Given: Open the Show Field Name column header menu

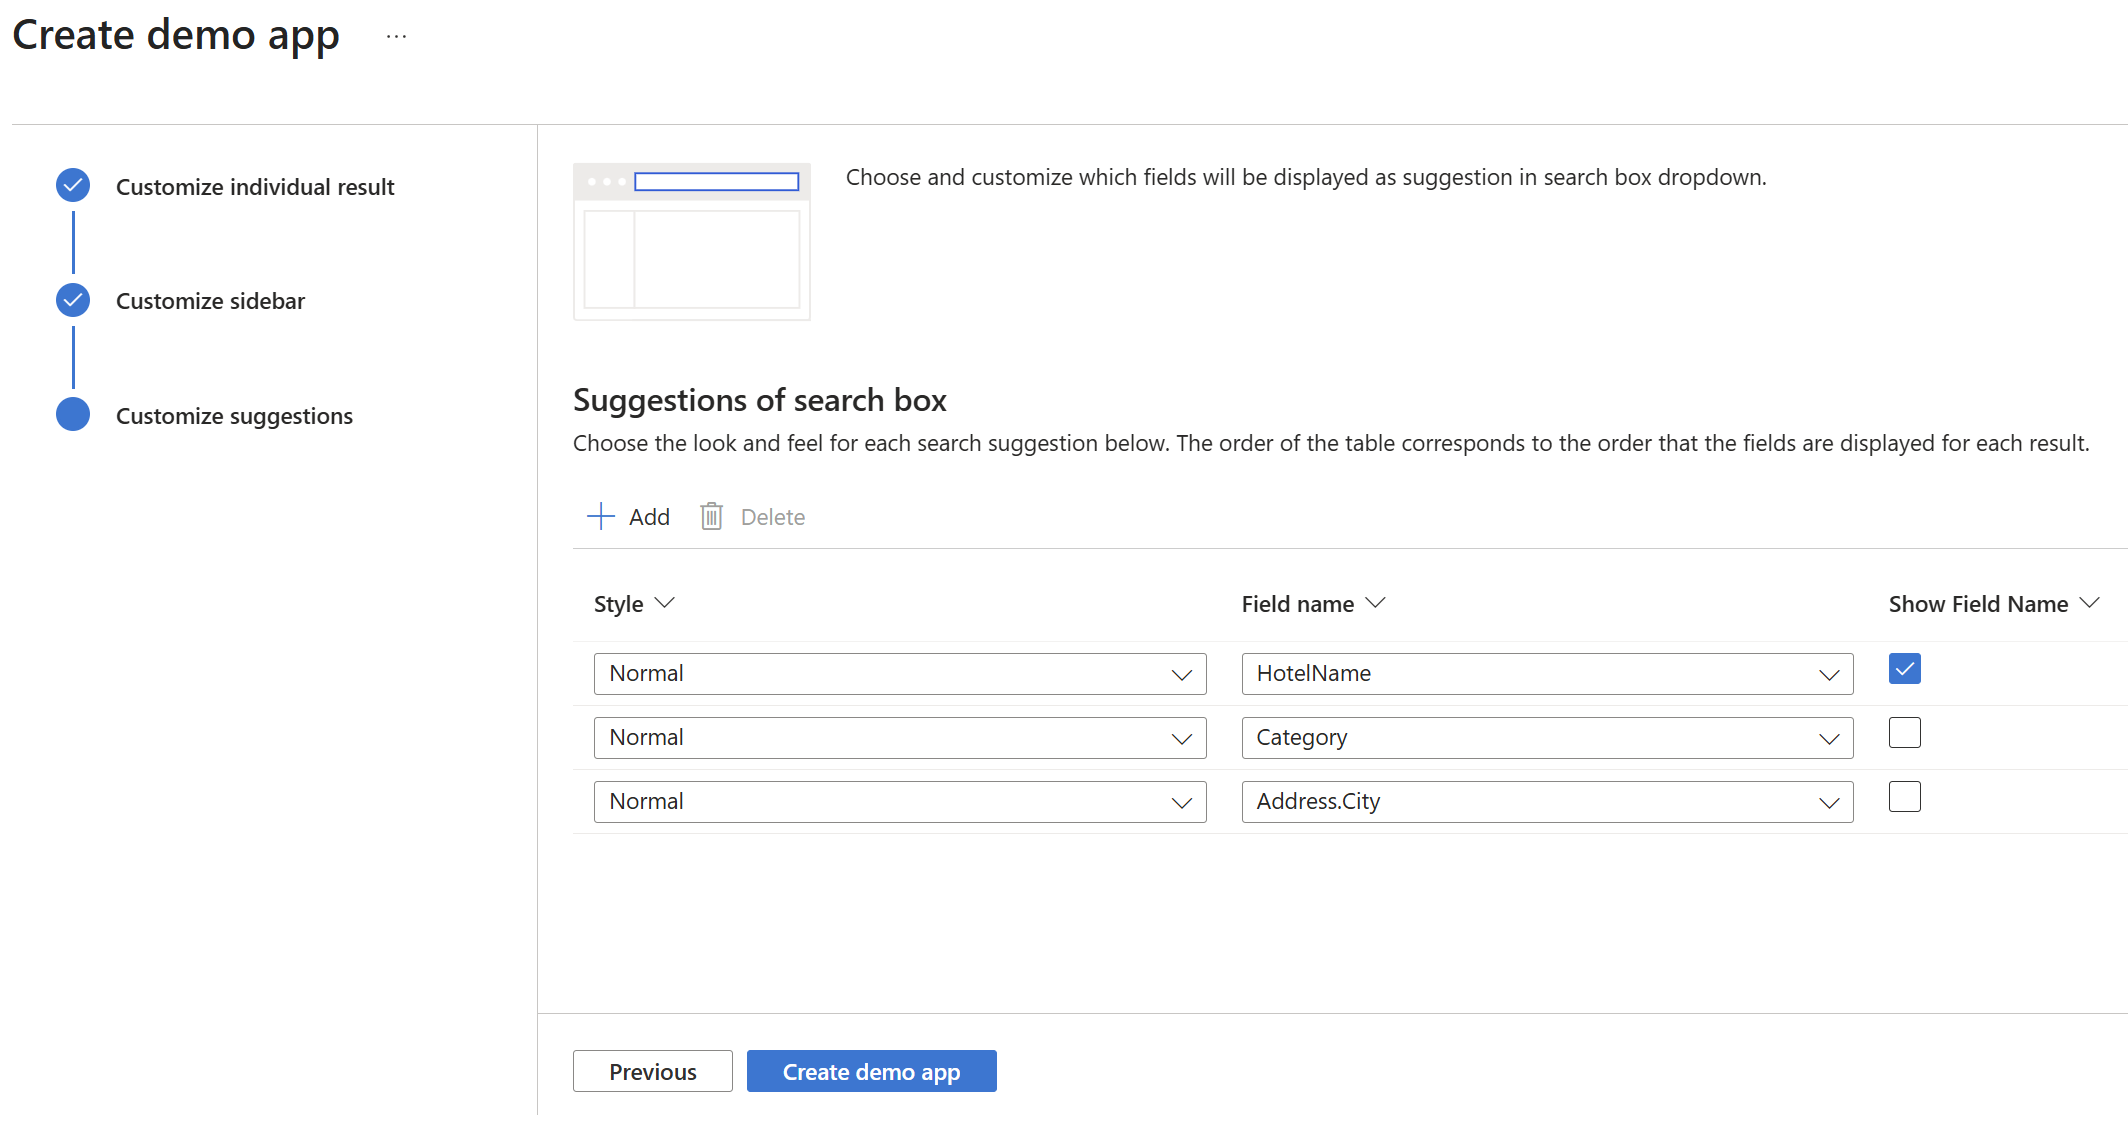Looking at the screenshot, I should [x=2089, y=603].
